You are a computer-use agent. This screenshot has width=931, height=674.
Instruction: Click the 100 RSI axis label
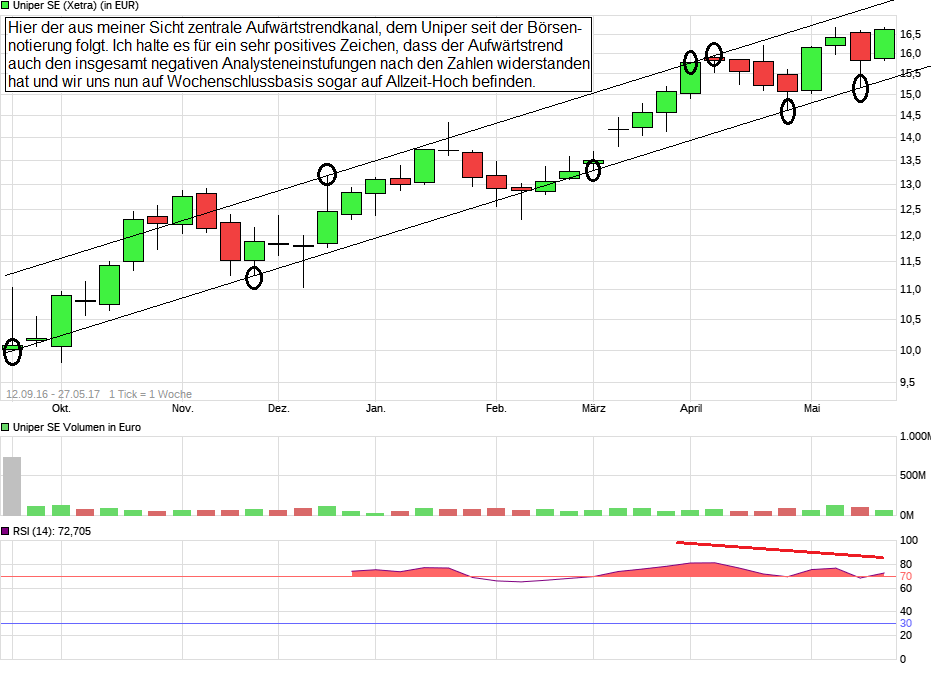(x=909, y=540)
